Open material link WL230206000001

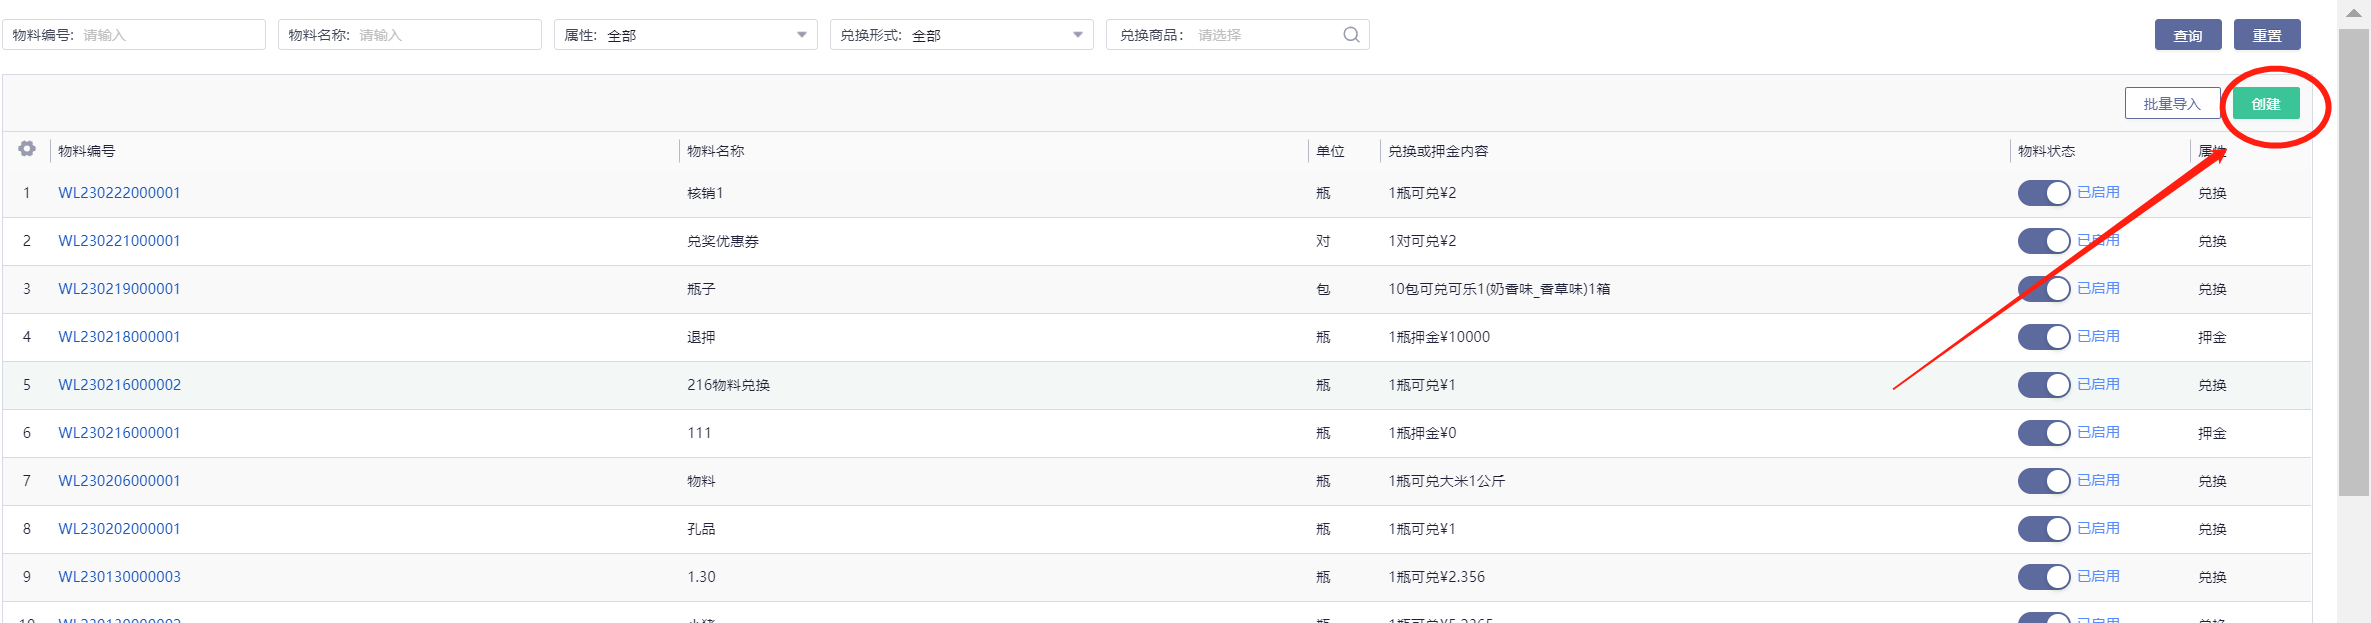click(119, 481)
